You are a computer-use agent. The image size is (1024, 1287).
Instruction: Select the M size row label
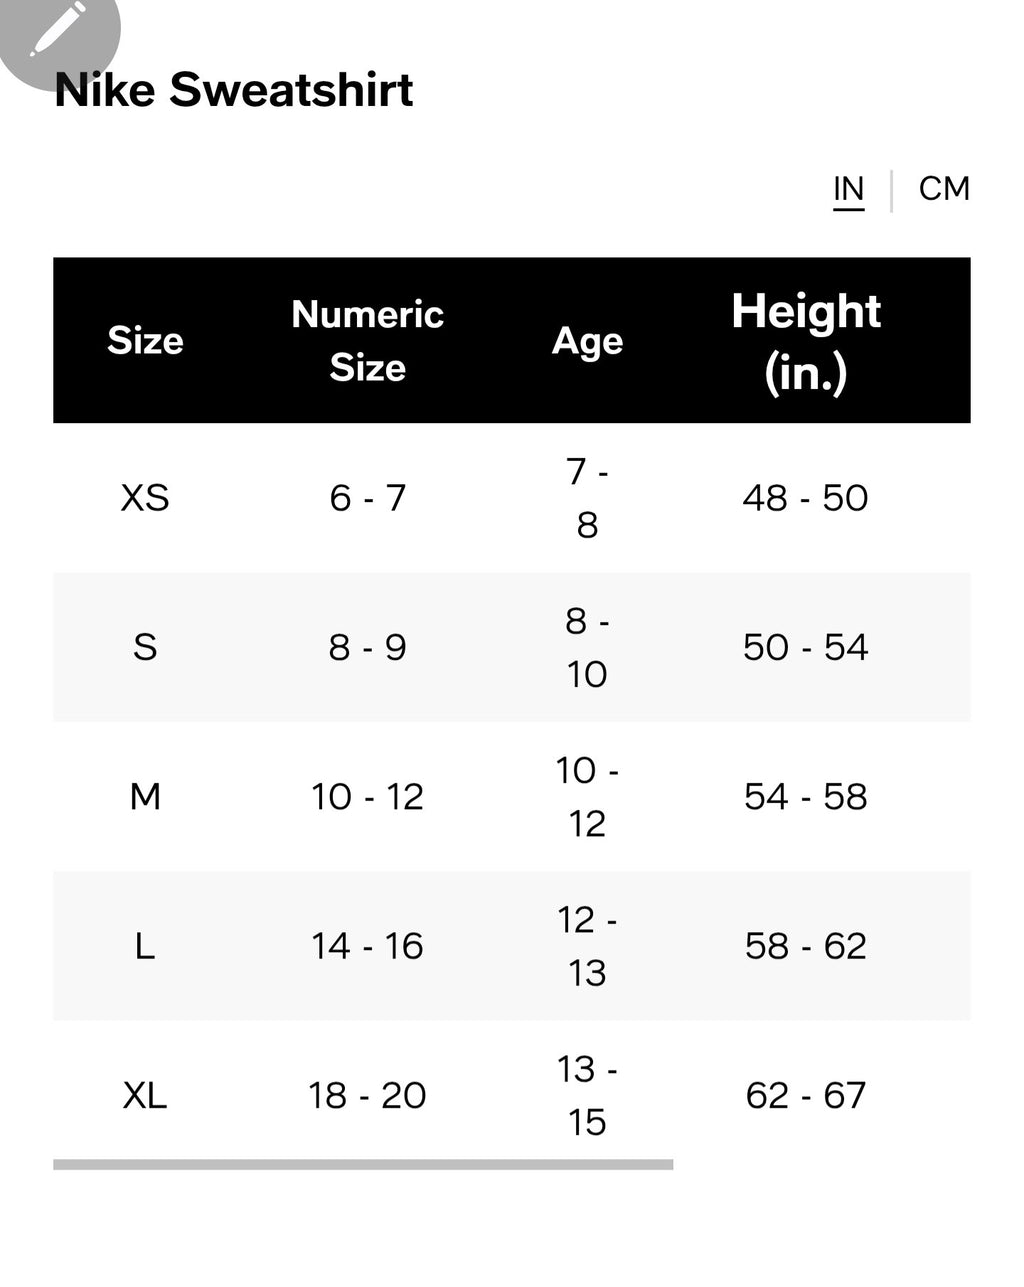coord(145,797)
